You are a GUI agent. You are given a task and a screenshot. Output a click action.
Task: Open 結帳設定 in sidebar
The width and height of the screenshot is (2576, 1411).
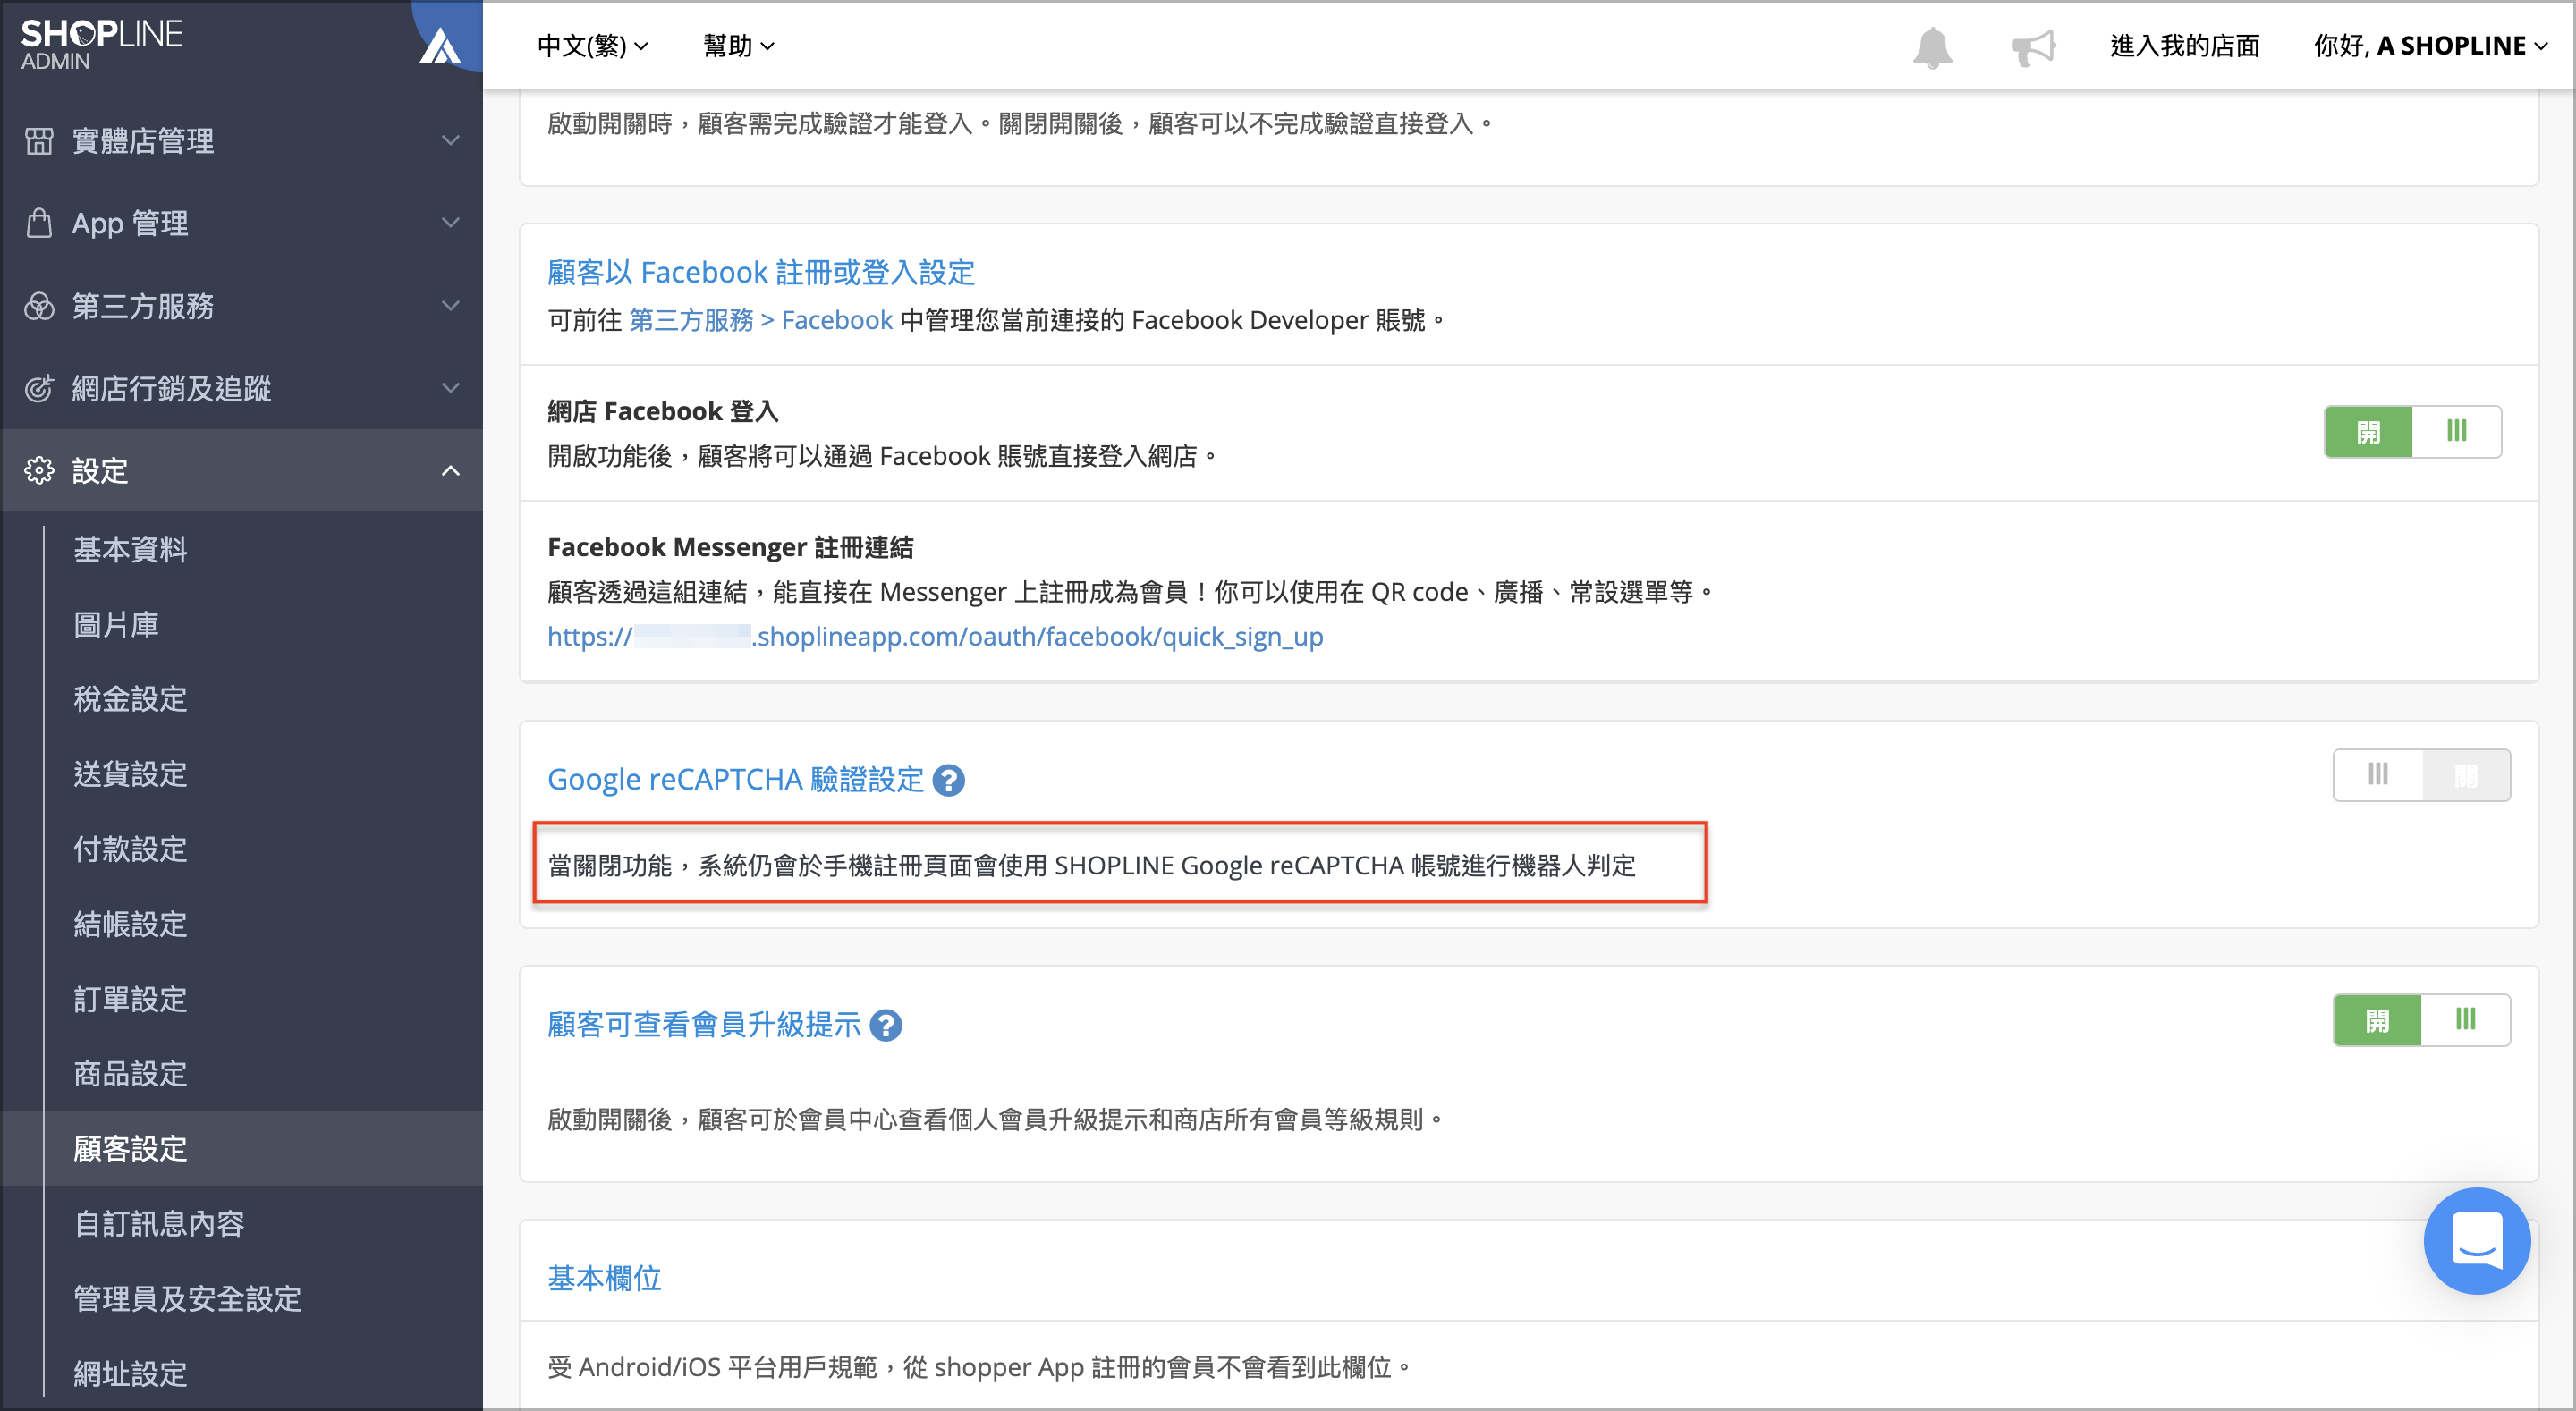(130, 924)
